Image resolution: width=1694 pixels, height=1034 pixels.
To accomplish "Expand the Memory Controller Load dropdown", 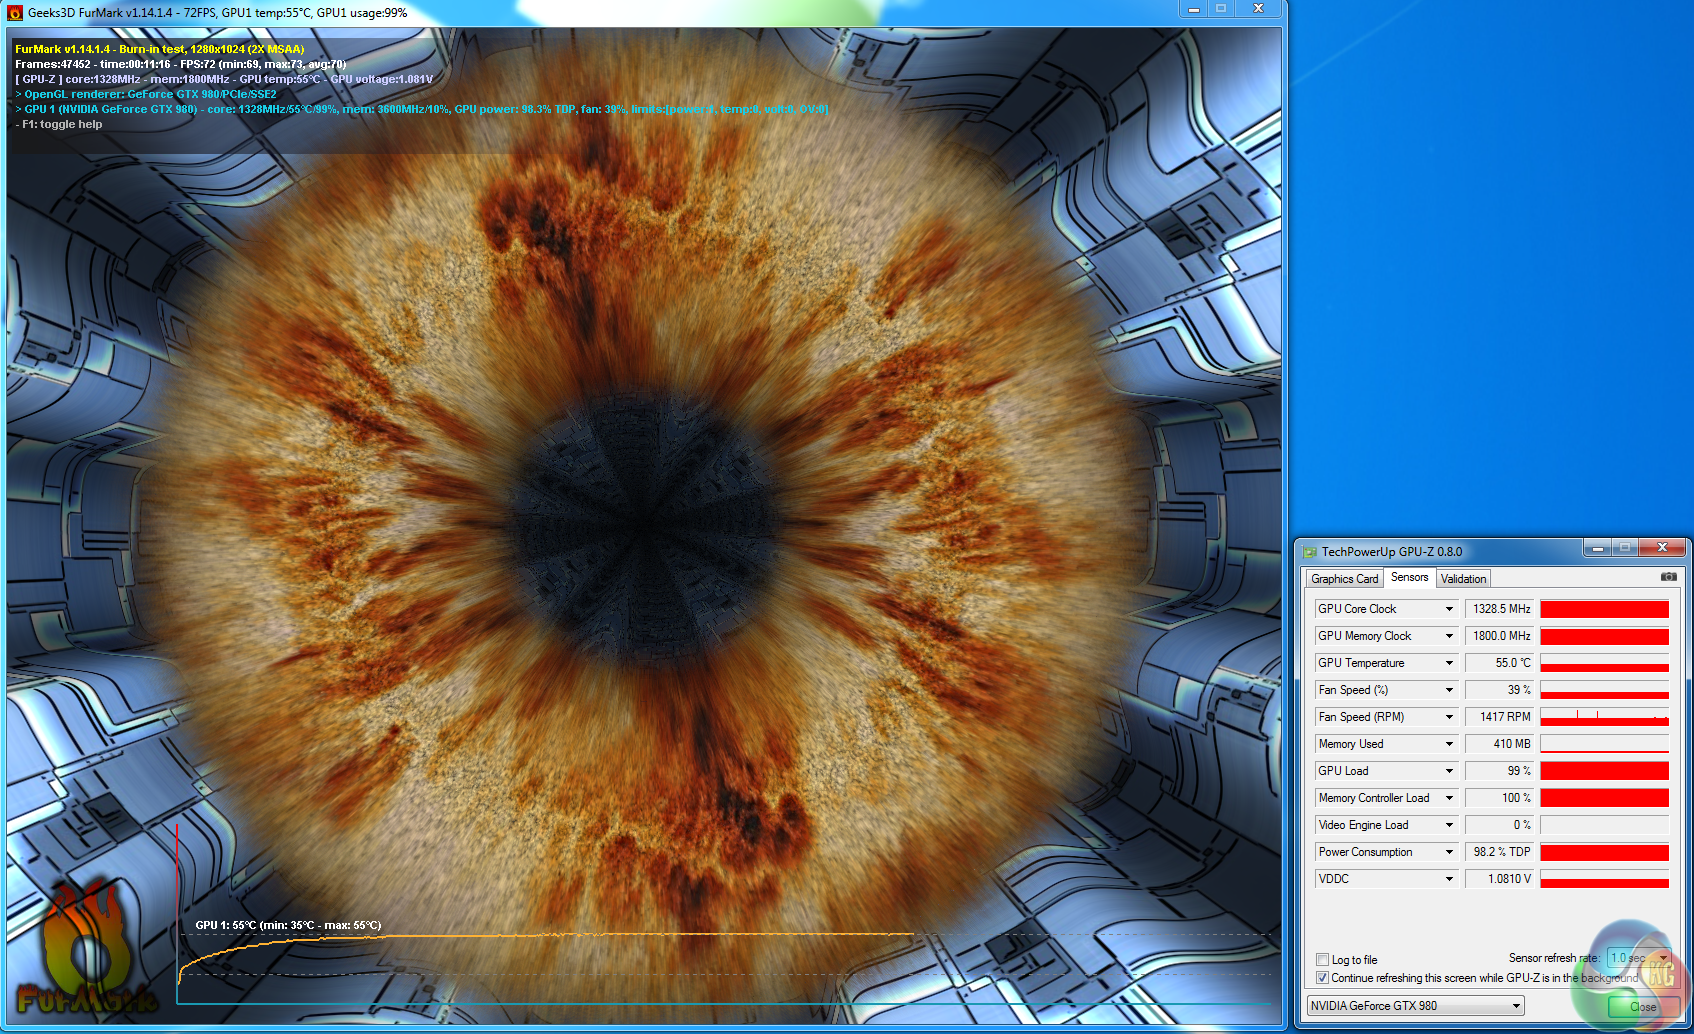I will (1449, 798).
